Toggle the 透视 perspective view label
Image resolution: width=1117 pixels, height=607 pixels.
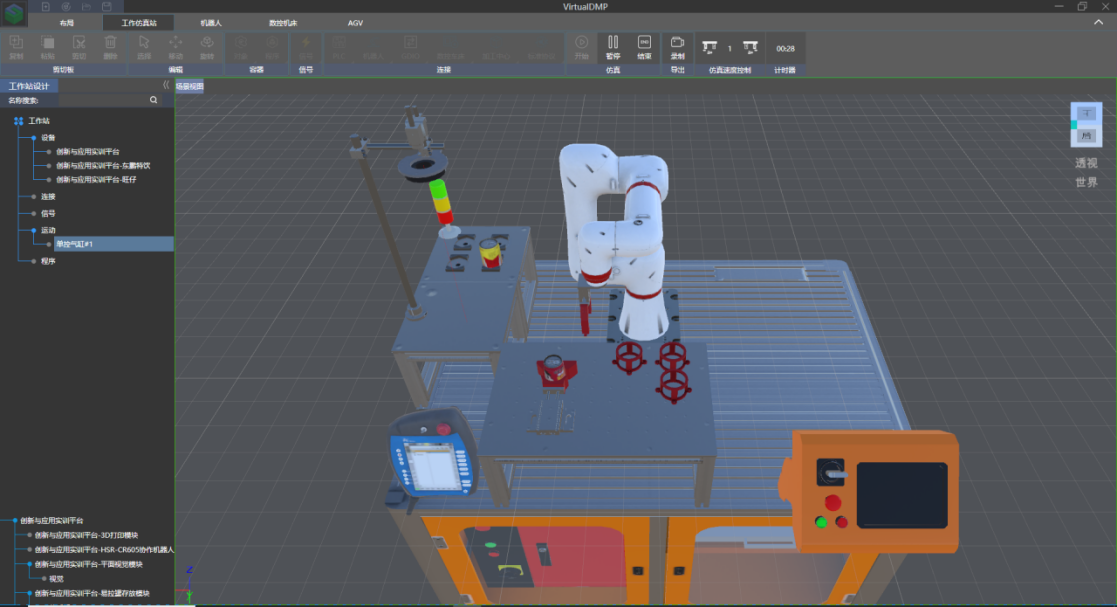(x=1086, y=163)
